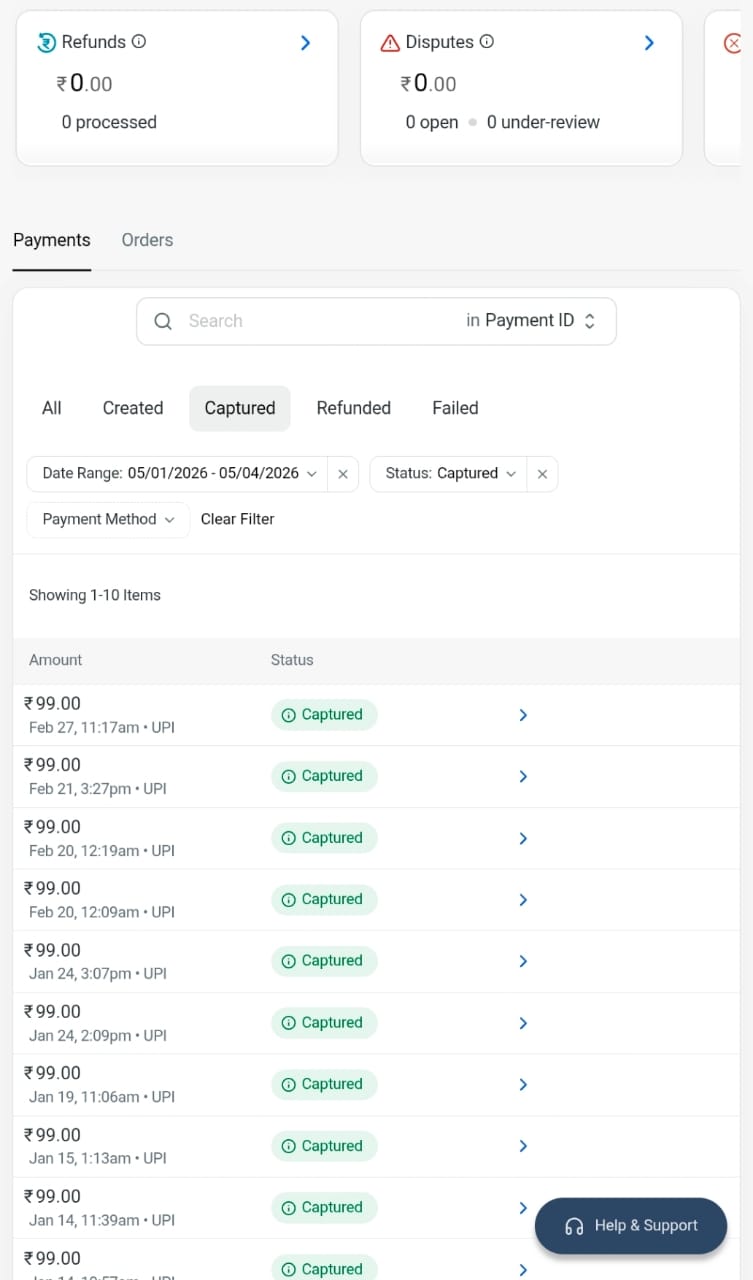
Task: Remove the Date Range filter with X
Action: point(343,474)
